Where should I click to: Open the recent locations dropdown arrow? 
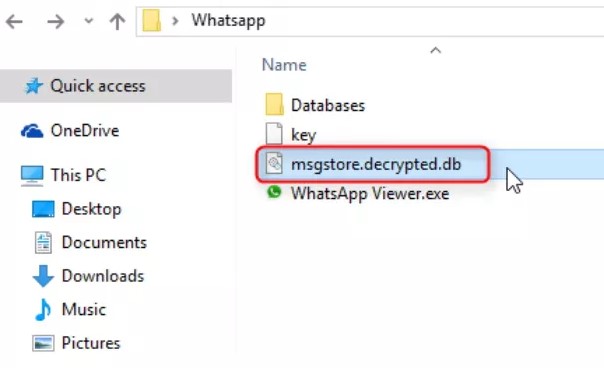click(89, 20)
